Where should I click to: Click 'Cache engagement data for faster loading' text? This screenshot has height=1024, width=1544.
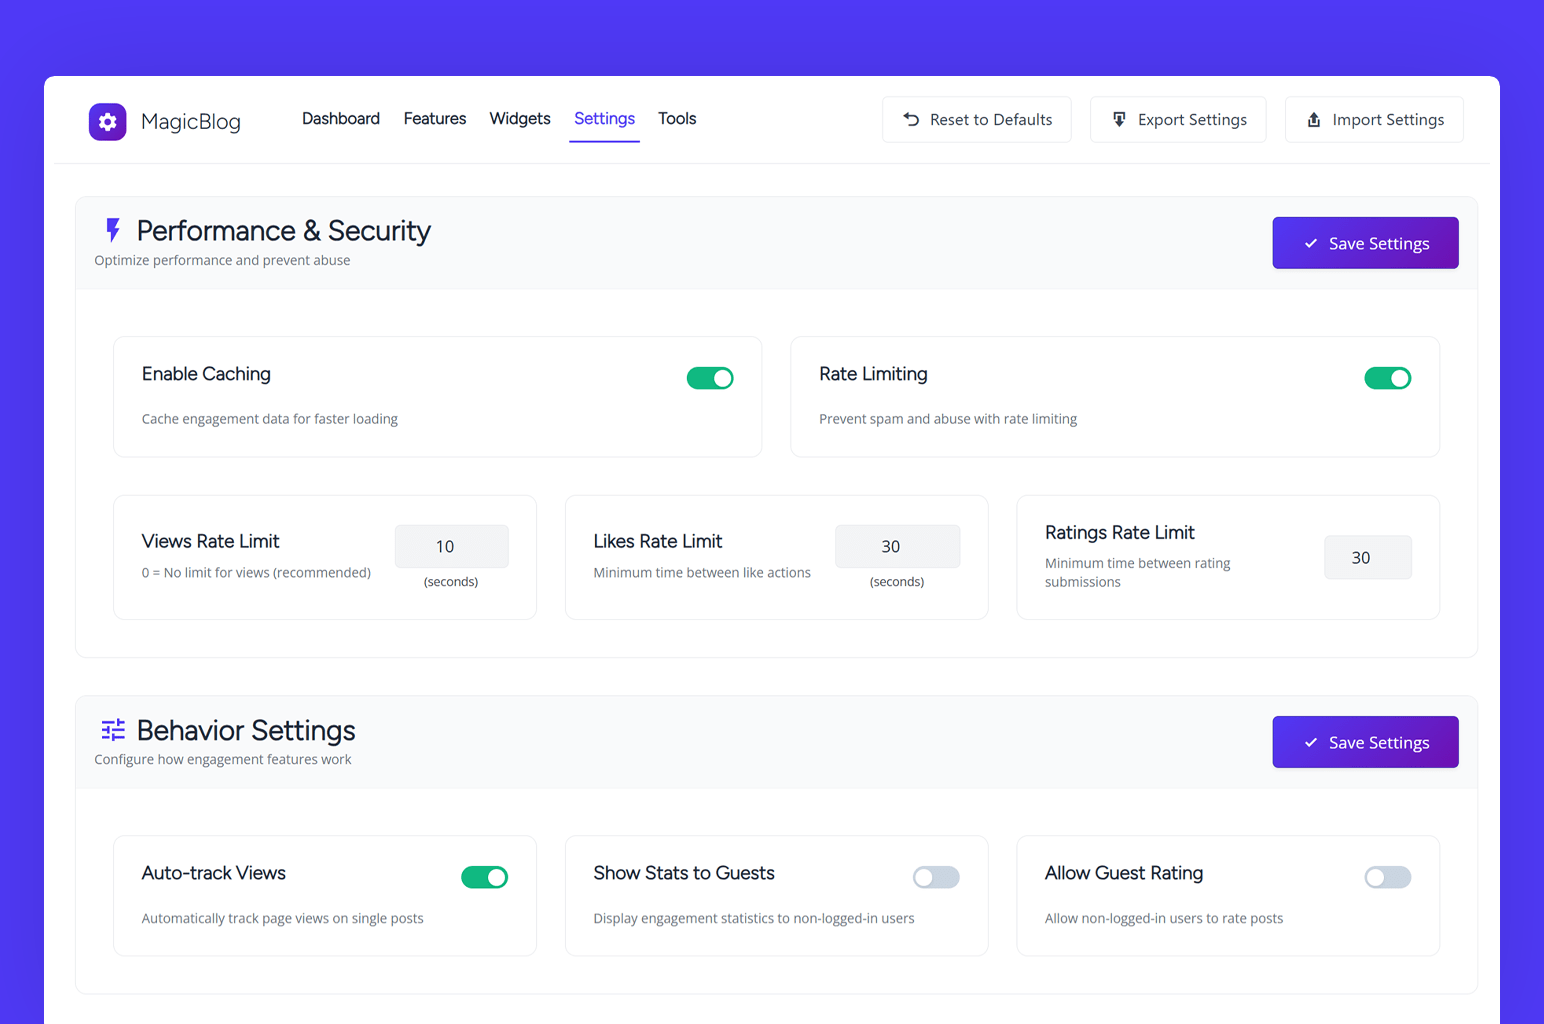click(269, 419)
